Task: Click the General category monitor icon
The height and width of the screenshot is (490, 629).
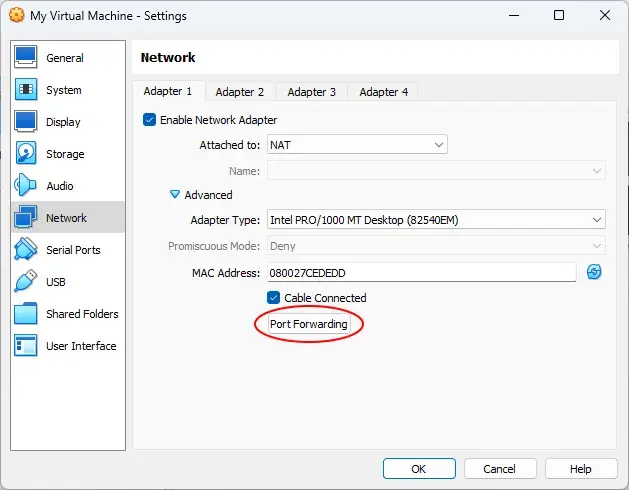Action: click(26, 57)
